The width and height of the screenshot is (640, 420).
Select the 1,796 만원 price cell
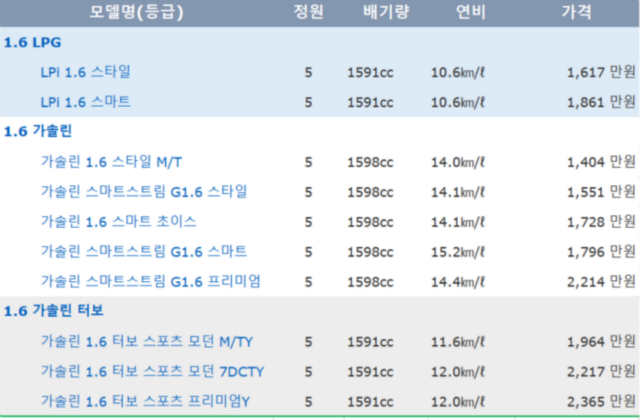[x=601, y=251]
